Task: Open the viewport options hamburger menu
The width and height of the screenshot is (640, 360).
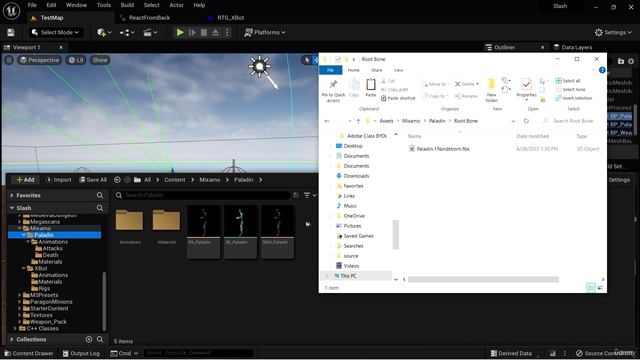Action: [9, 60]
